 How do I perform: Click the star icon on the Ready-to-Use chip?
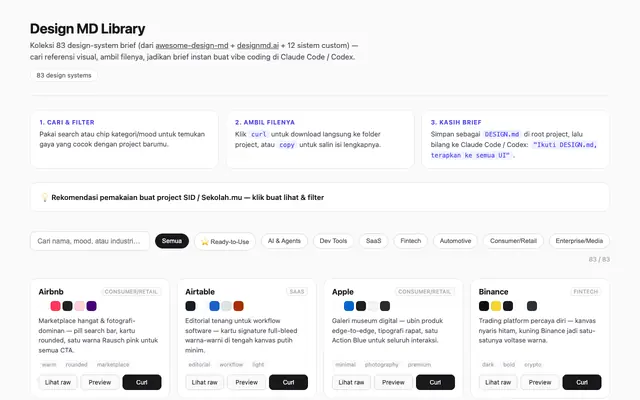(205, 242)
